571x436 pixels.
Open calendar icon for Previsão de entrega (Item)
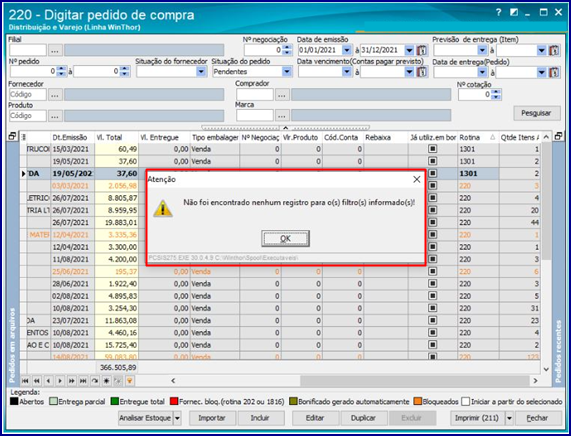click(x=554, y=50)
